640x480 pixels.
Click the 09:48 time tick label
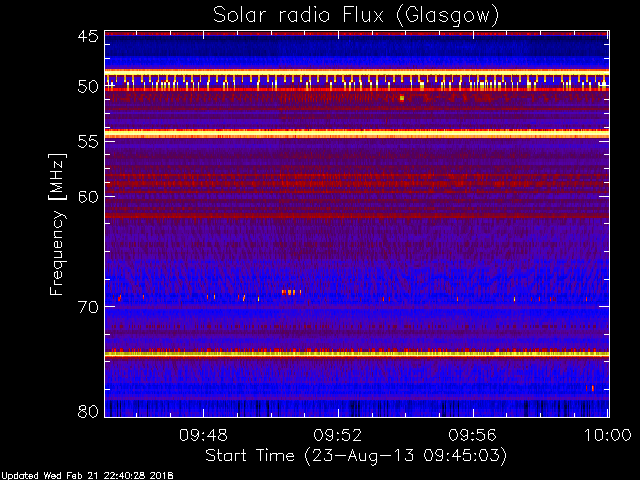(x=203, y=435)
